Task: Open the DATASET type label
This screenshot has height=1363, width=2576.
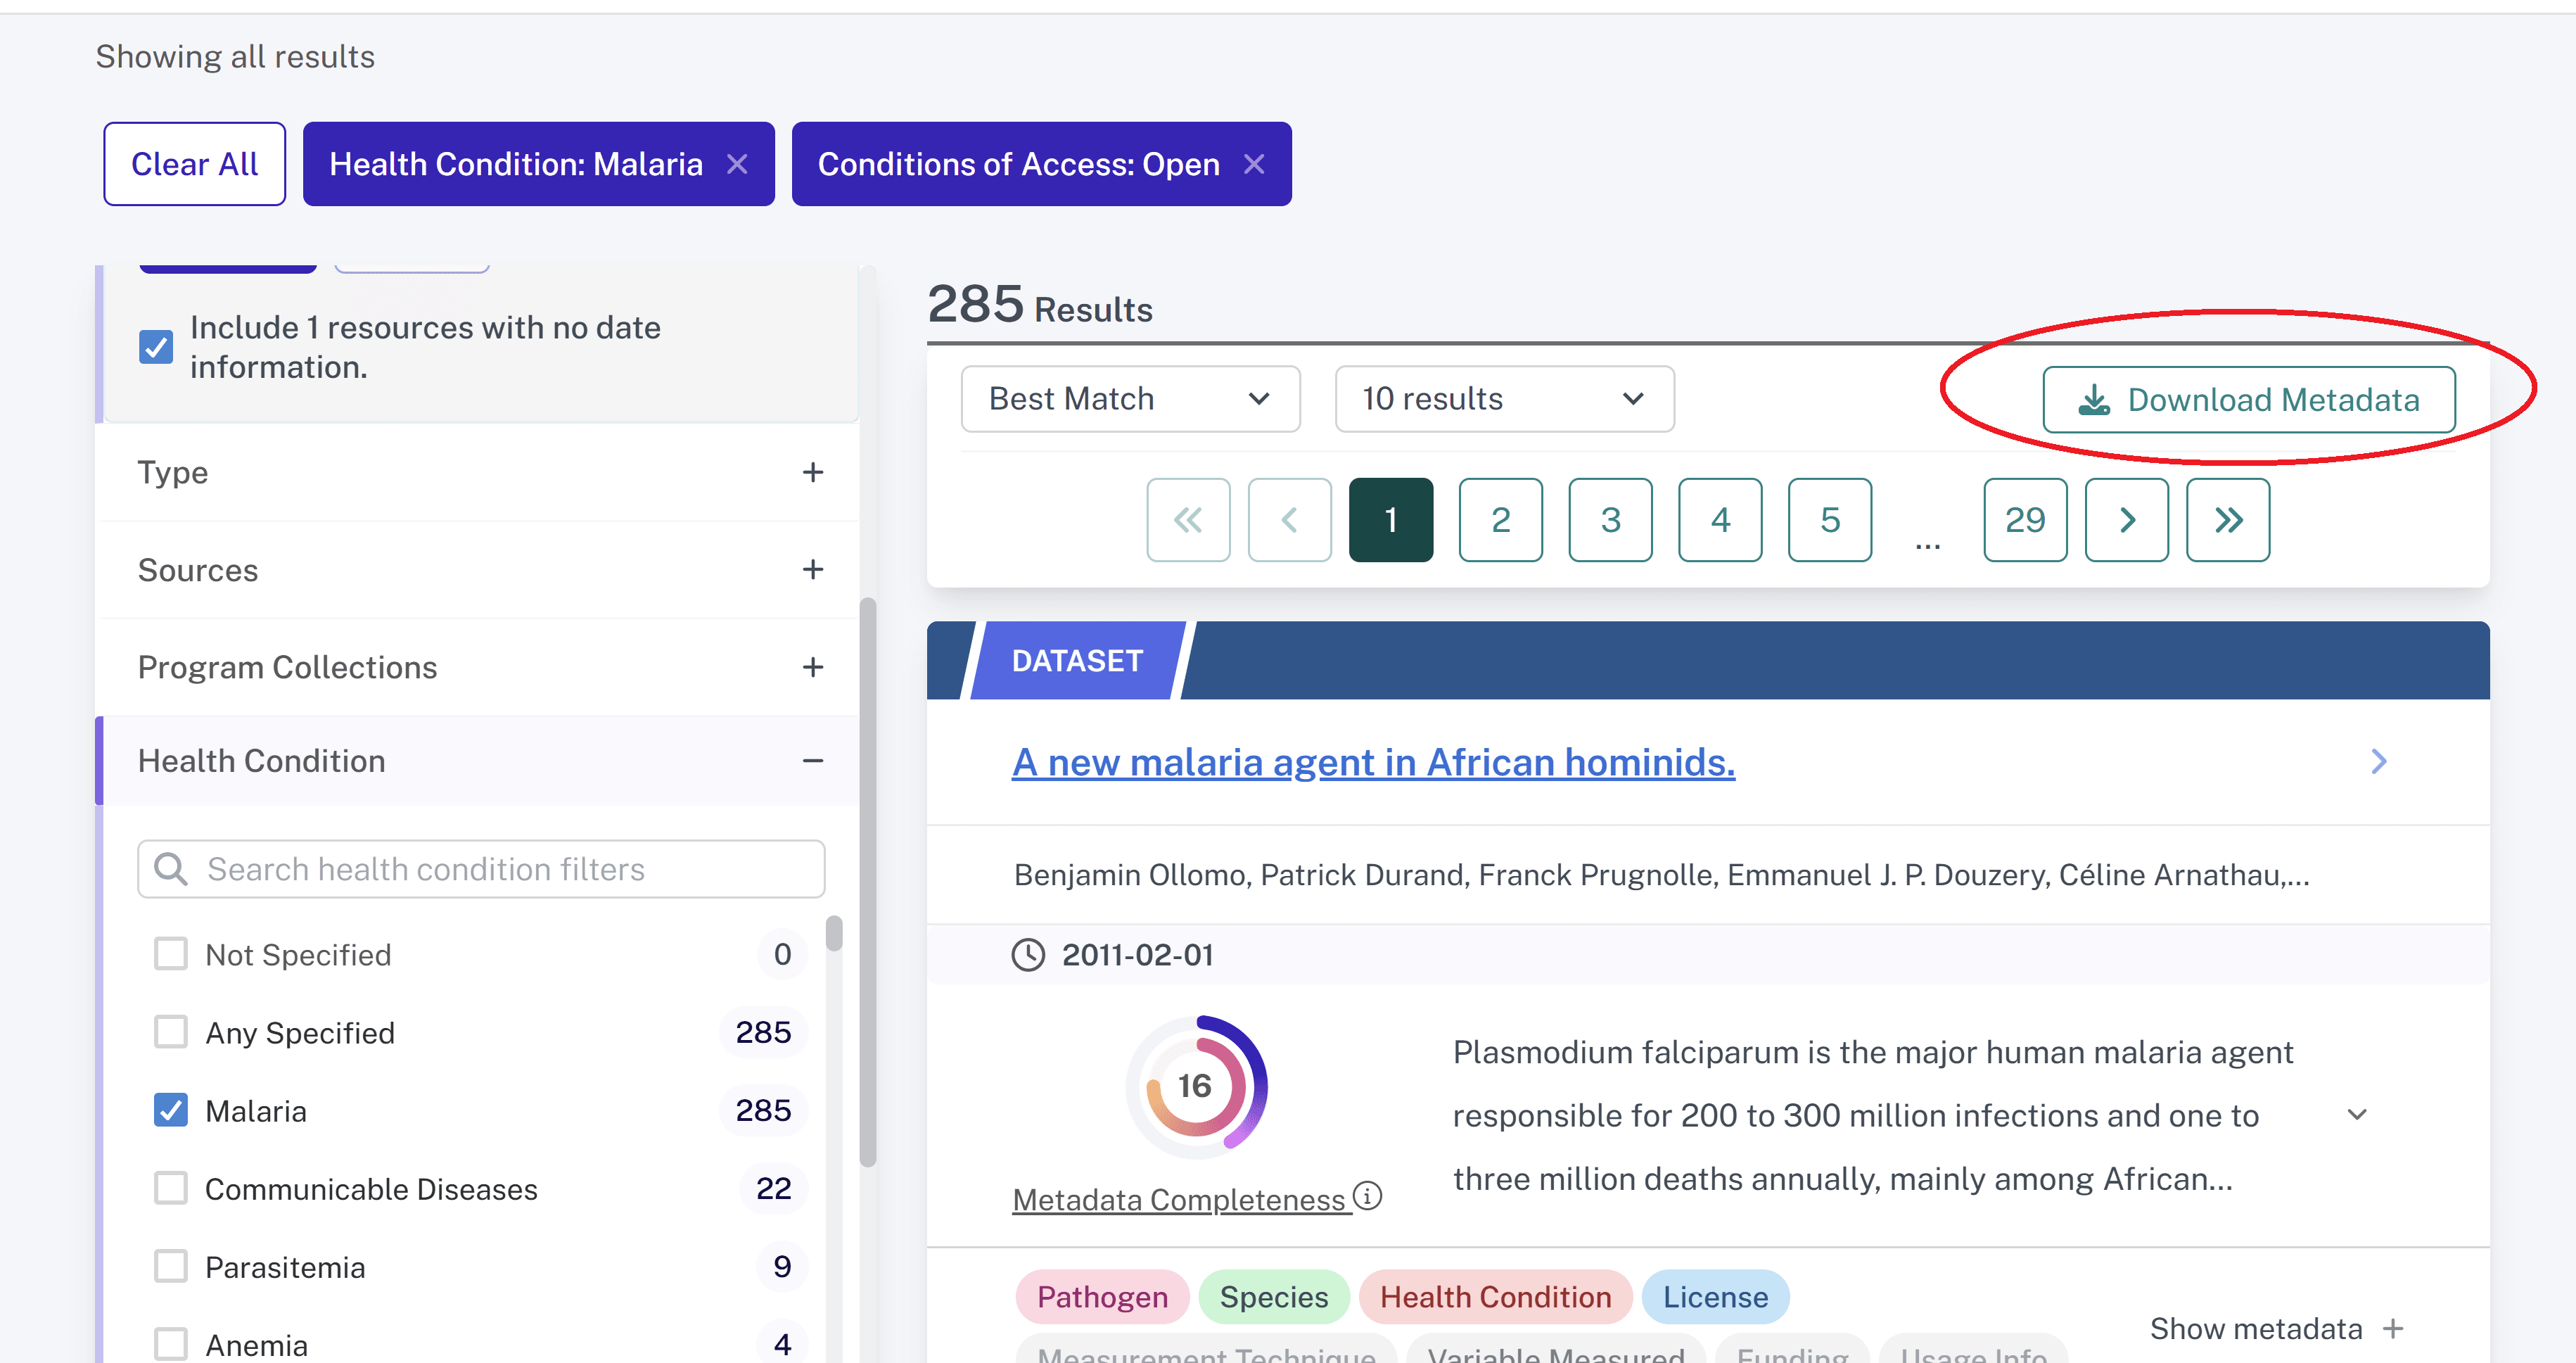Action: [x=1077, y=661]
